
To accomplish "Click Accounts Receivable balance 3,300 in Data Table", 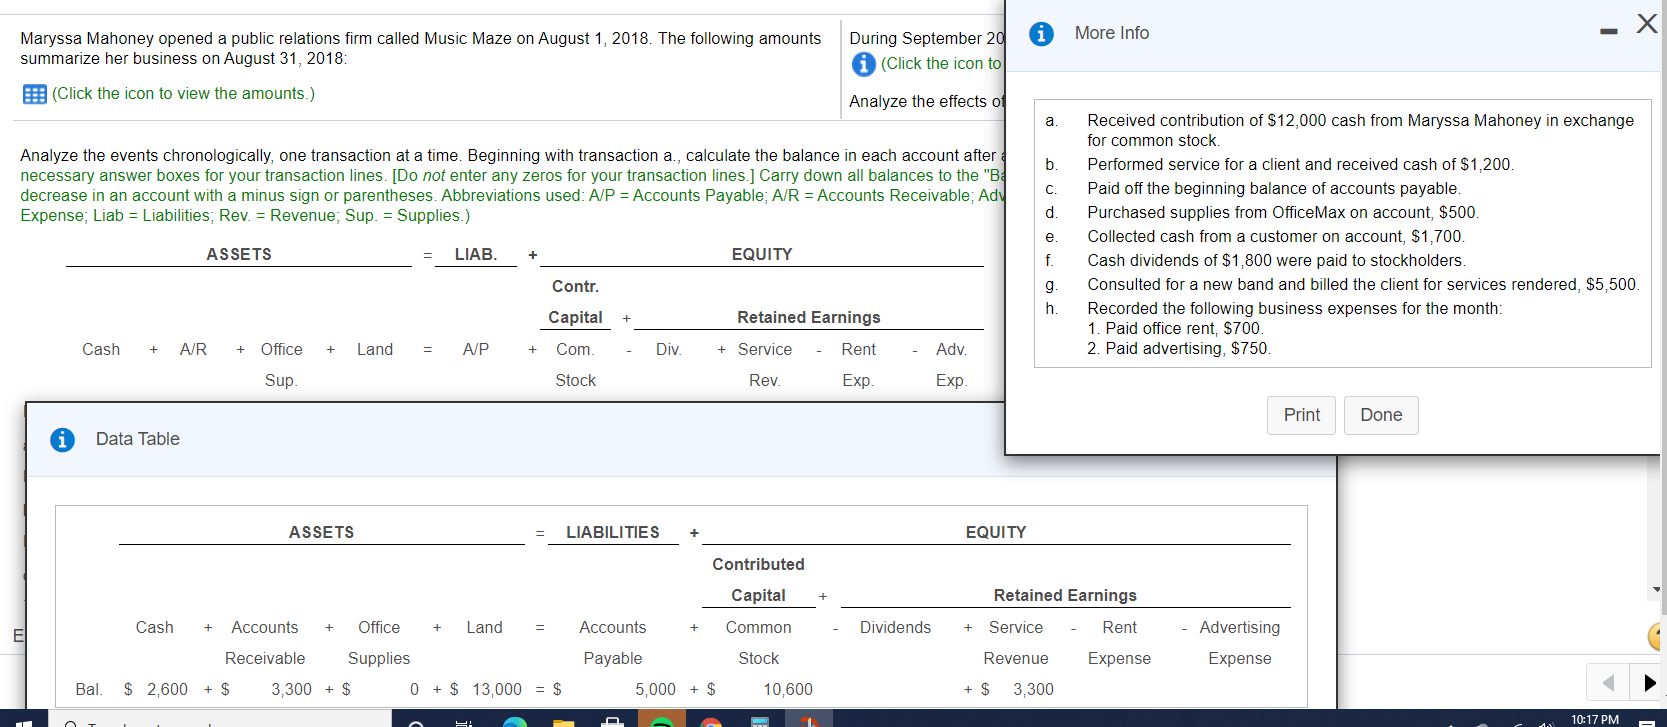I will [291, 689].
